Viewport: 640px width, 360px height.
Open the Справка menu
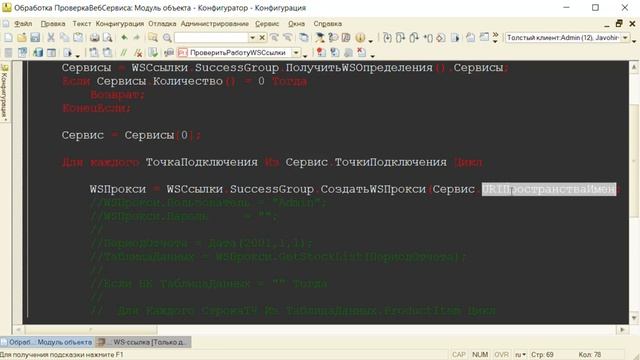[x=328, y=24]
